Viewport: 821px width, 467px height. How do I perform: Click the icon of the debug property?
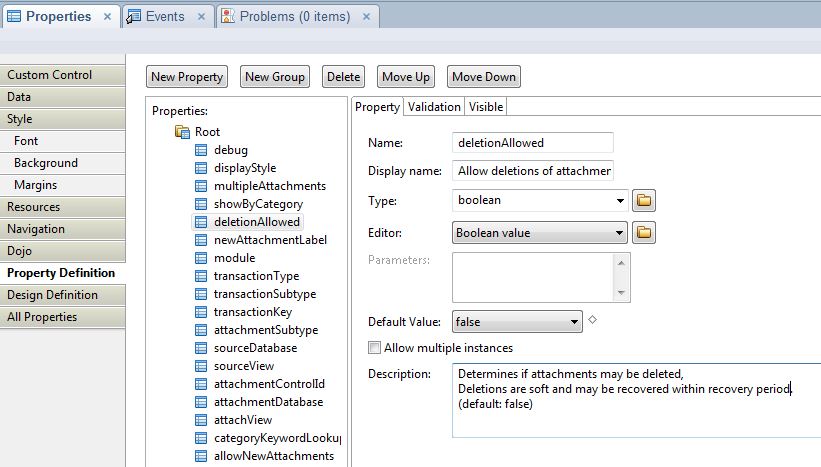[201, 150]
